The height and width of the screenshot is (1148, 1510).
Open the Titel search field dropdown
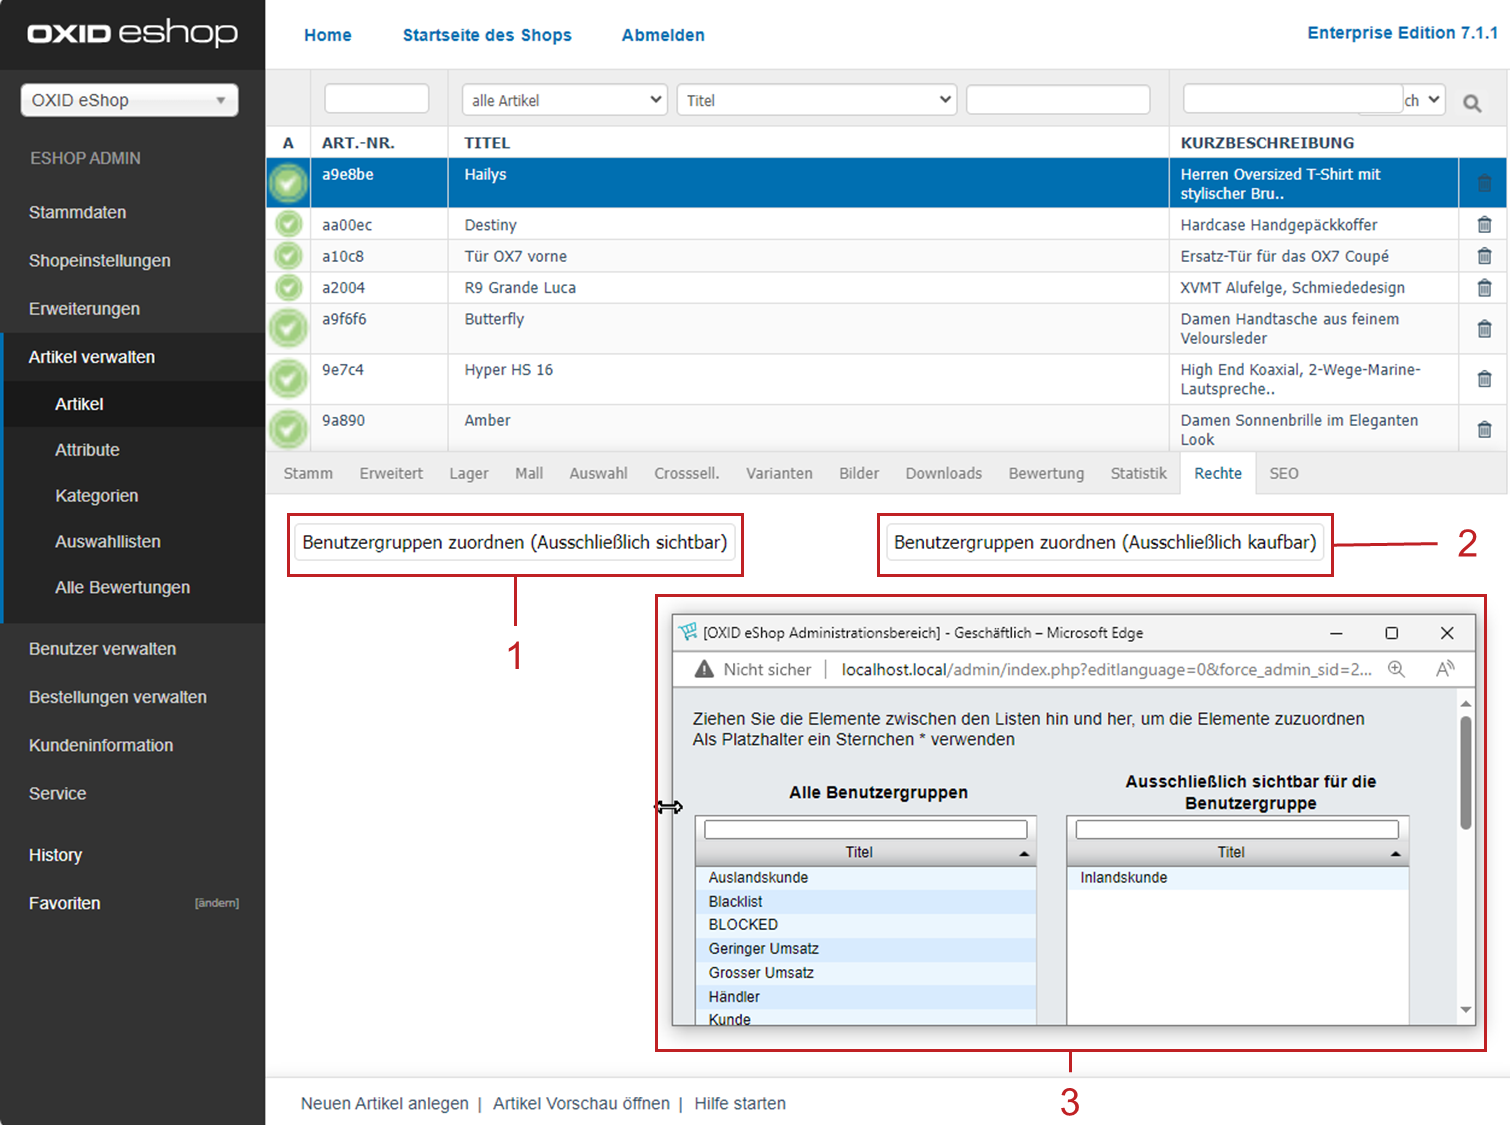[x=817, y=100]
